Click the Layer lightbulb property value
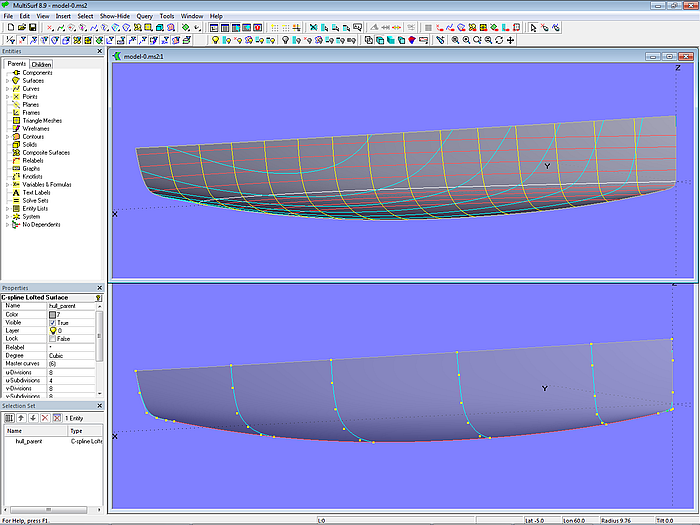 click(x=53, y=331)
